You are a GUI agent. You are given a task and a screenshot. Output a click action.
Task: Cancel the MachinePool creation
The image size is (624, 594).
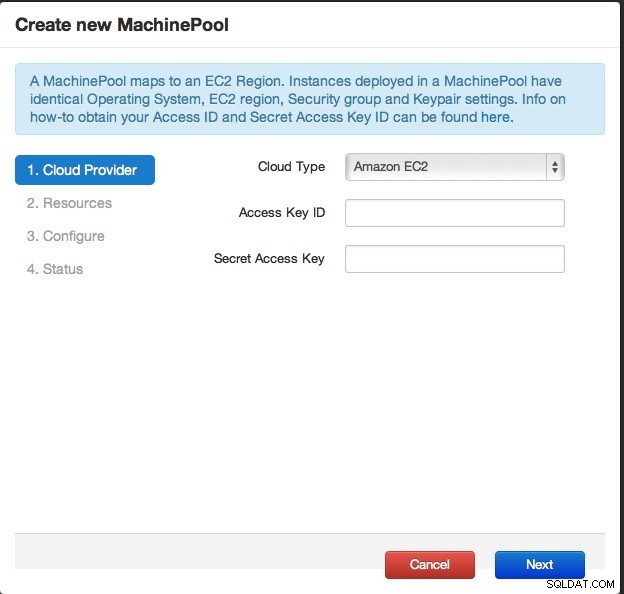pos(430,565)
